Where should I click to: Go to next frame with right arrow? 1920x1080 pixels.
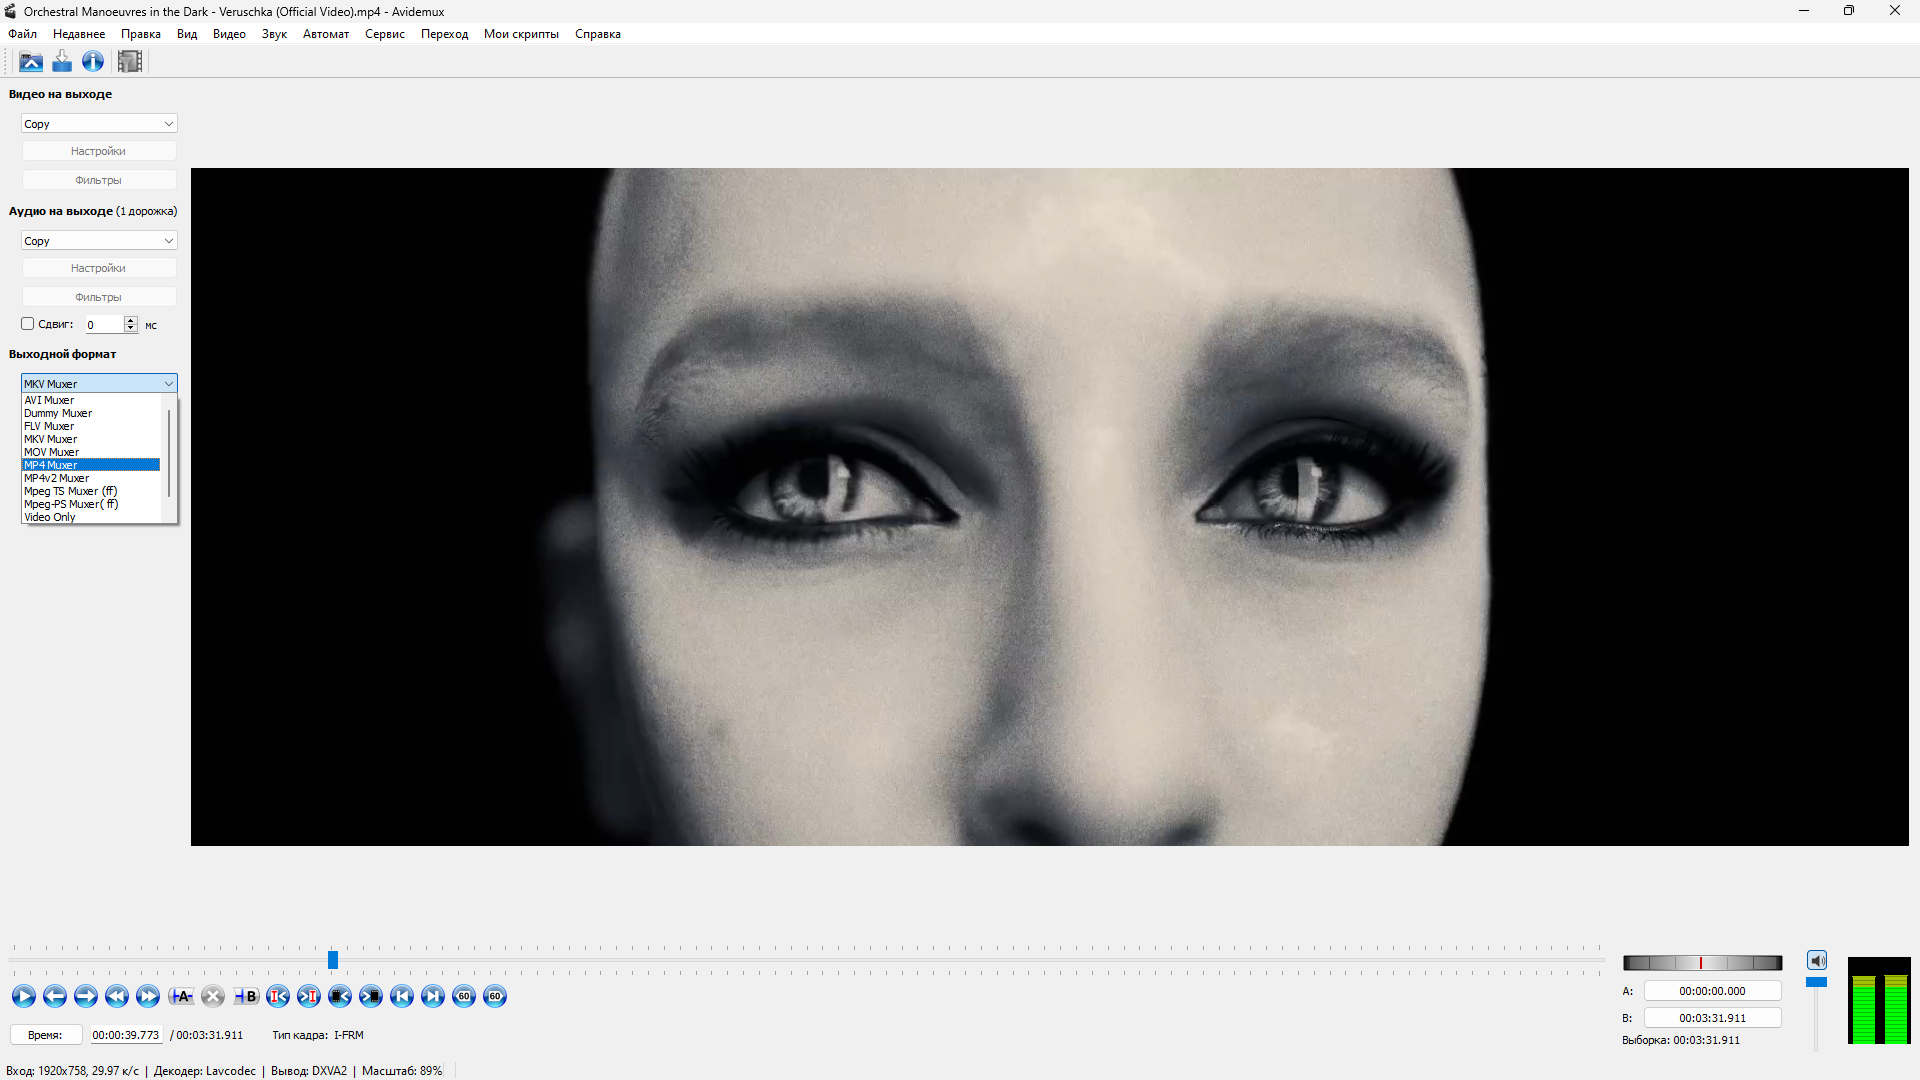(86, 996)
